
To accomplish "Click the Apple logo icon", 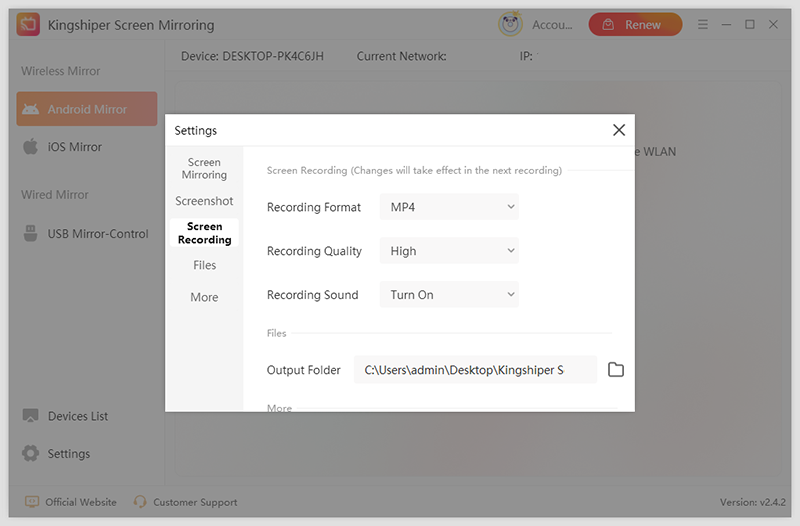I will (31, 146).
